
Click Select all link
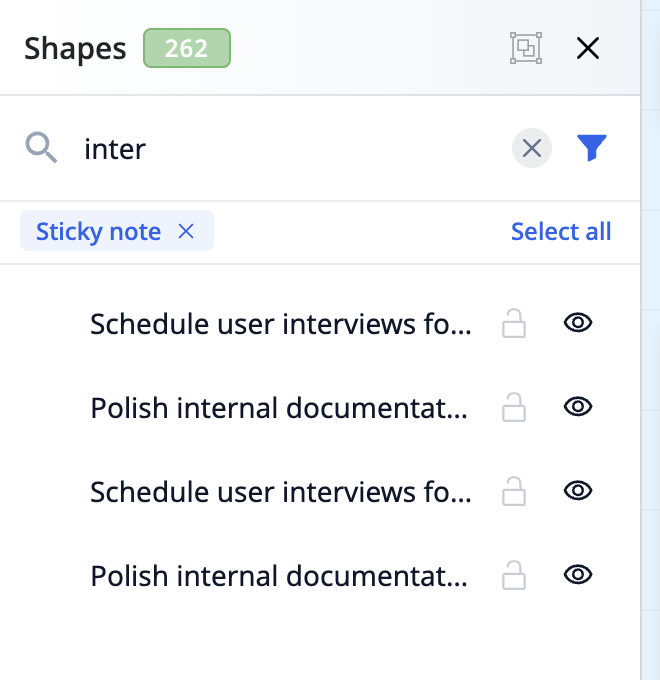(x=561, y=231)
